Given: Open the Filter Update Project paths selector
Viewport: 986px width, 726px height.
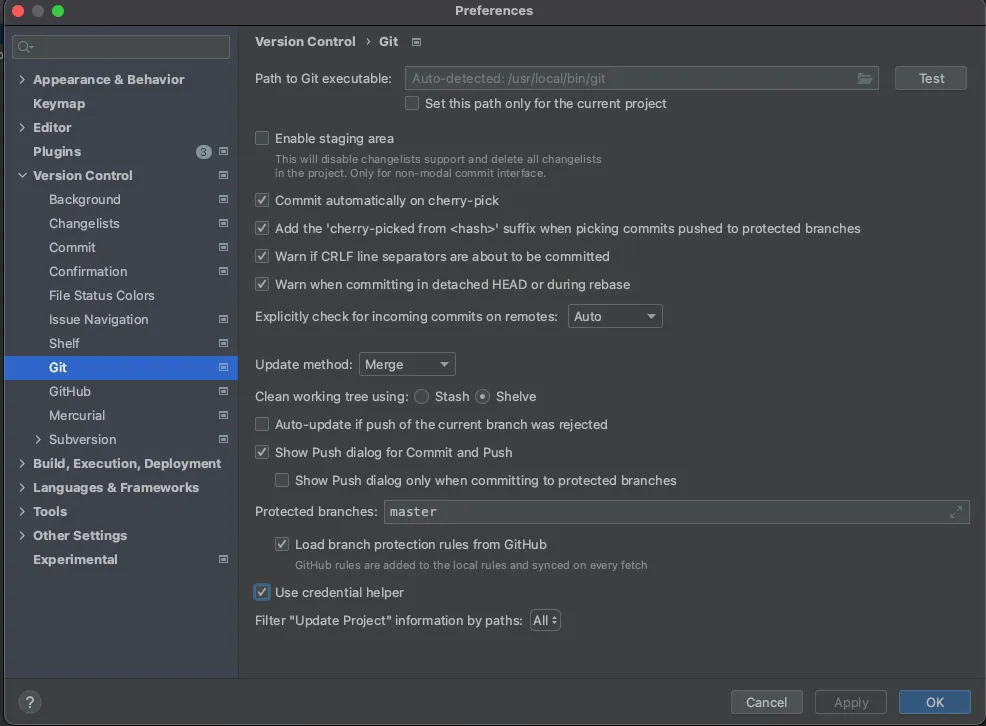Looking at the screenshot, I should (545, 621).
